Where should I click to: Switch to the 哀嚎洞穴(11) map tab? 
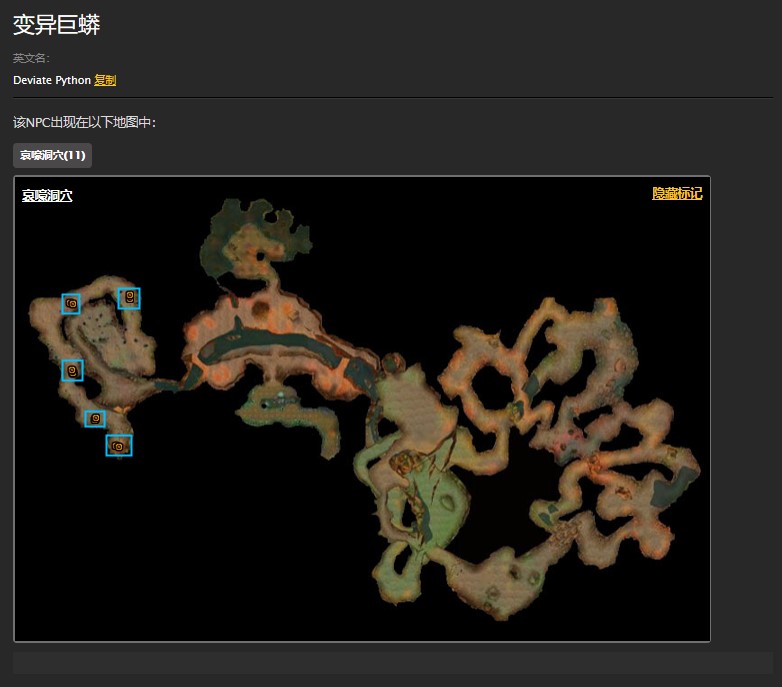pos(53,155)
